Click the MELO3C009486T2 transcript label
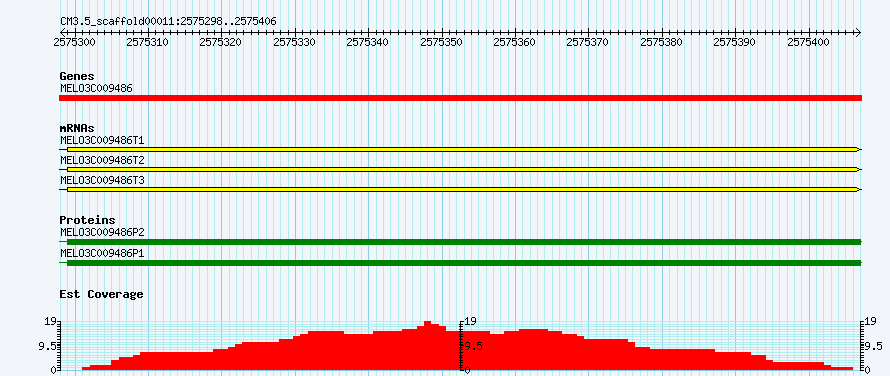 (102, 160)
